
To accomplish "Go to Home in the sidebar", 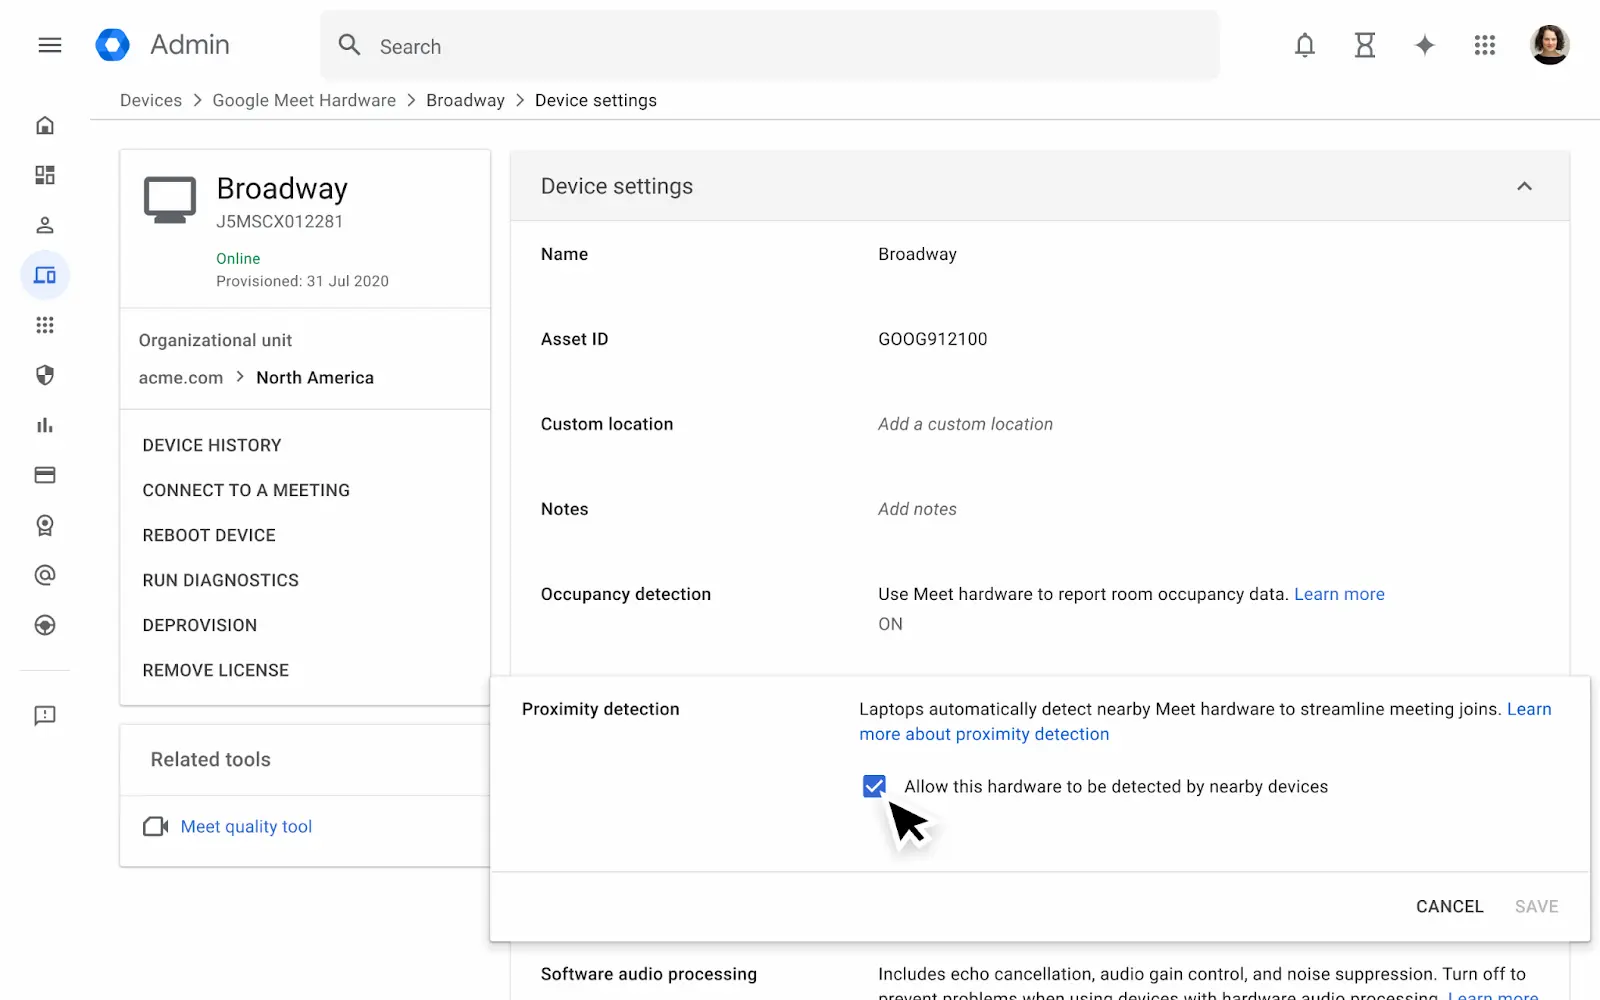I will click(45, 125).
